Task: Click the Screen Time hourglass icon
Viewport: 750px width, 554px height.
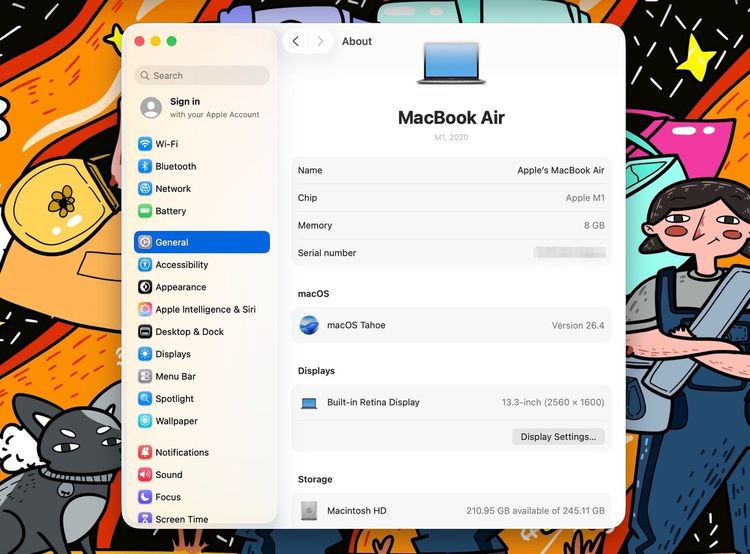Action: [145, 519]
